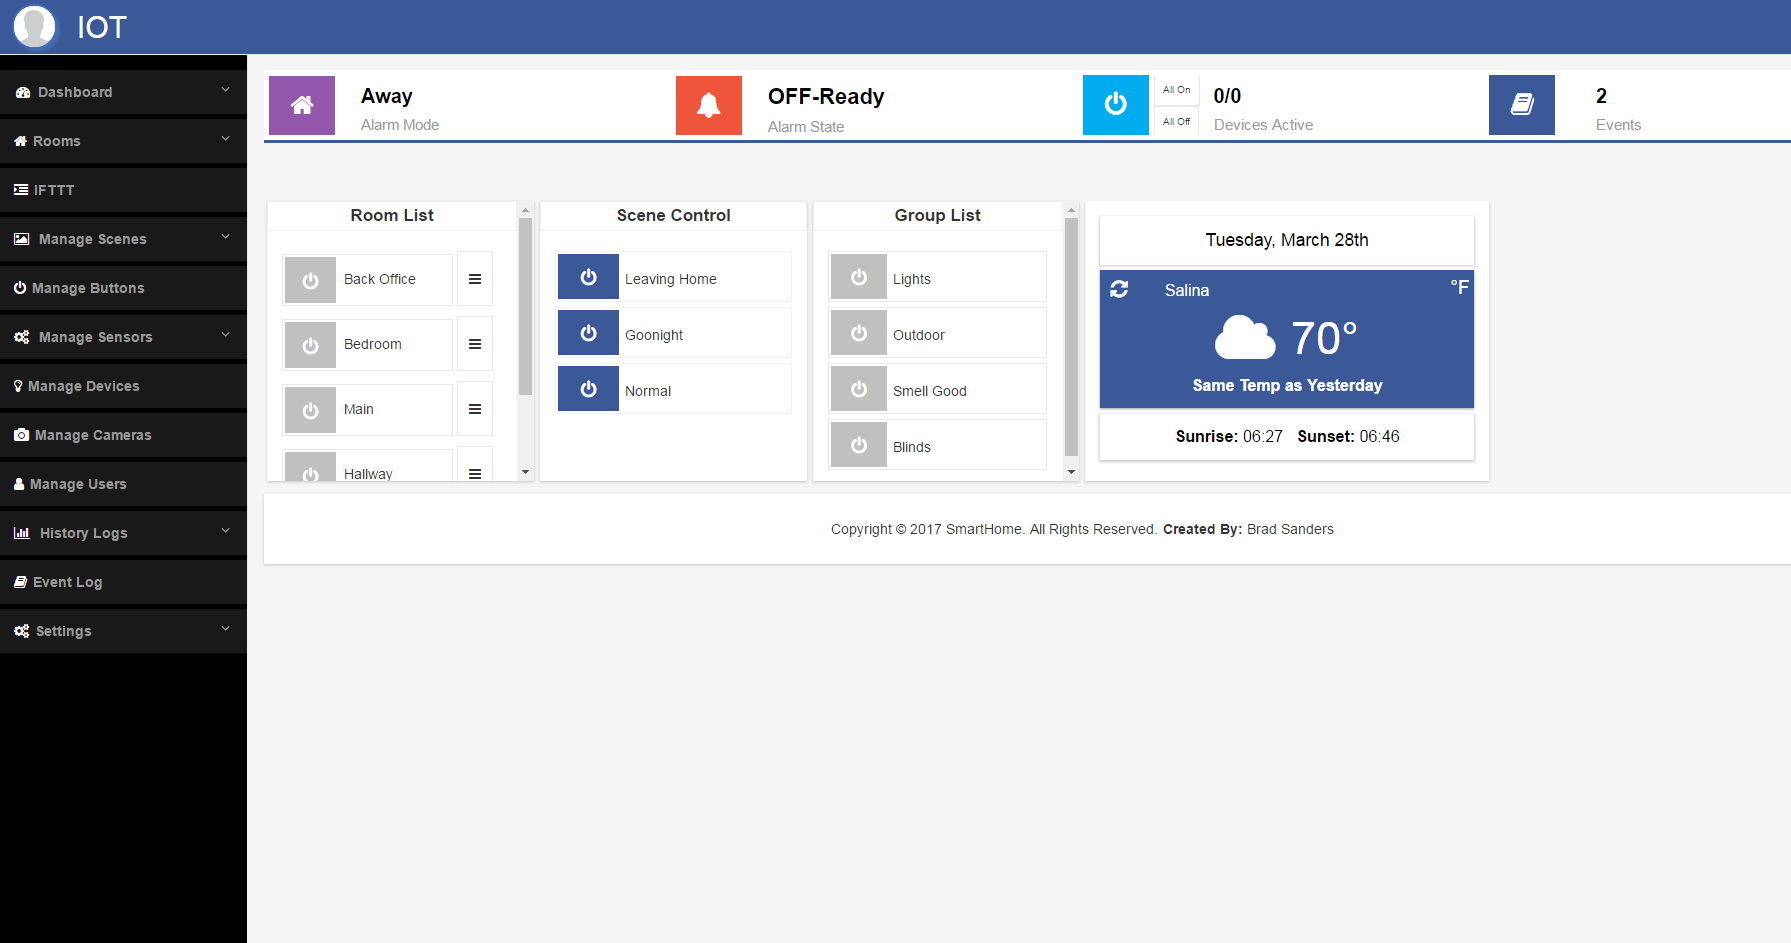The image size is (1791, 943).
Task: Click the All On button
Action: tap(1176, 89)
